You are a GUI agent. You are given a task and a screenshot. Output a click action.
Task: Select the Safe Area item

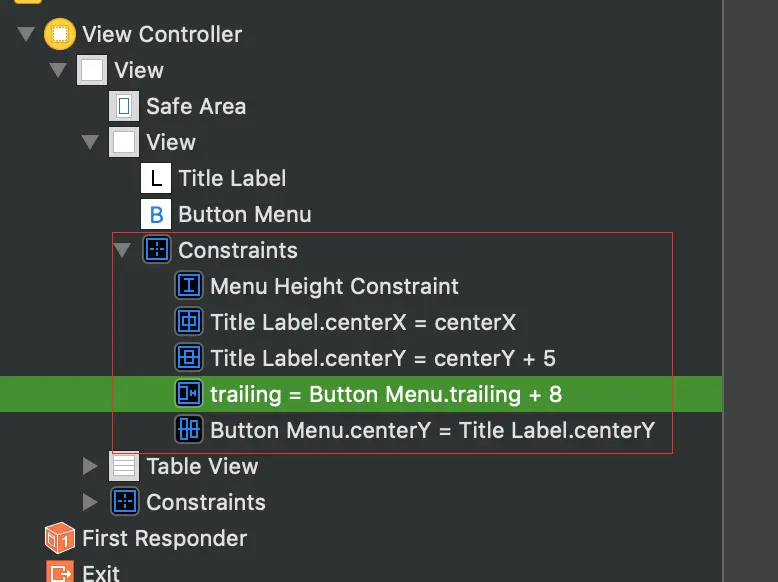pos(196,106)
